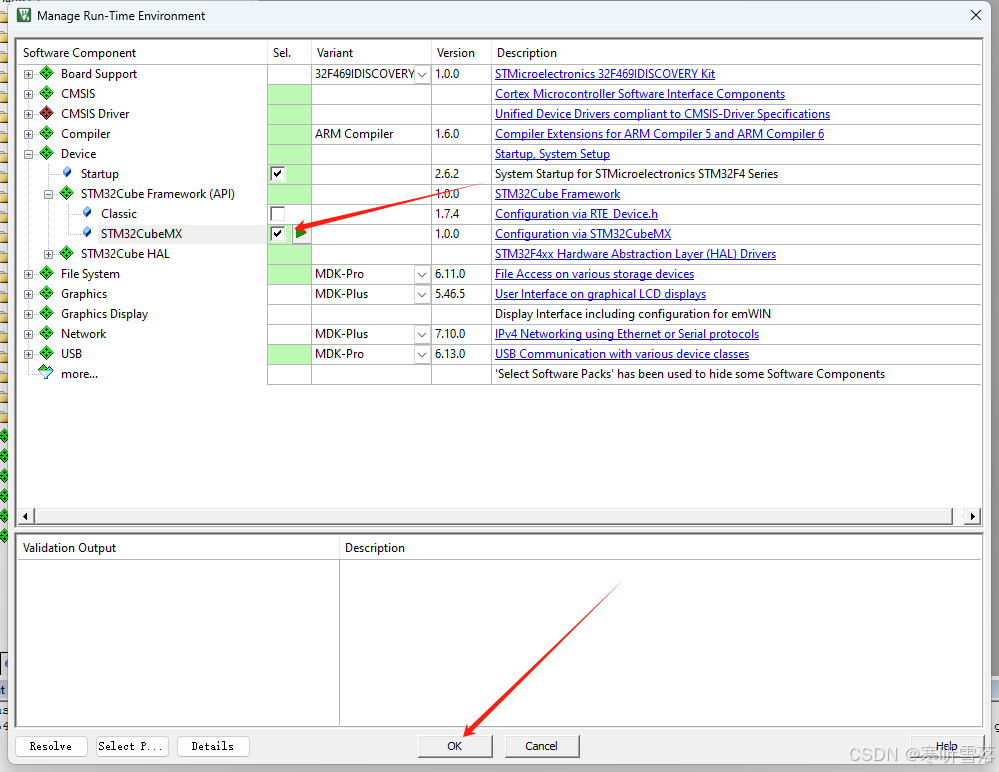
Task: Click the Compiler component icon
Action: (x=47, y=133)
